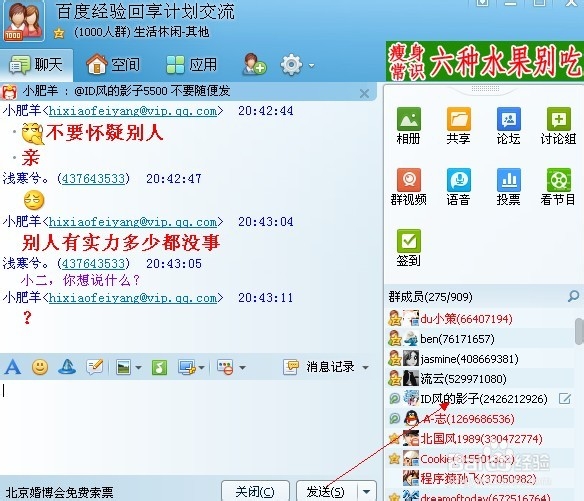Click the group title 百度经验回享计划交流
The height and width of the screenshot is (501, 584).
[x=146, y=12]
